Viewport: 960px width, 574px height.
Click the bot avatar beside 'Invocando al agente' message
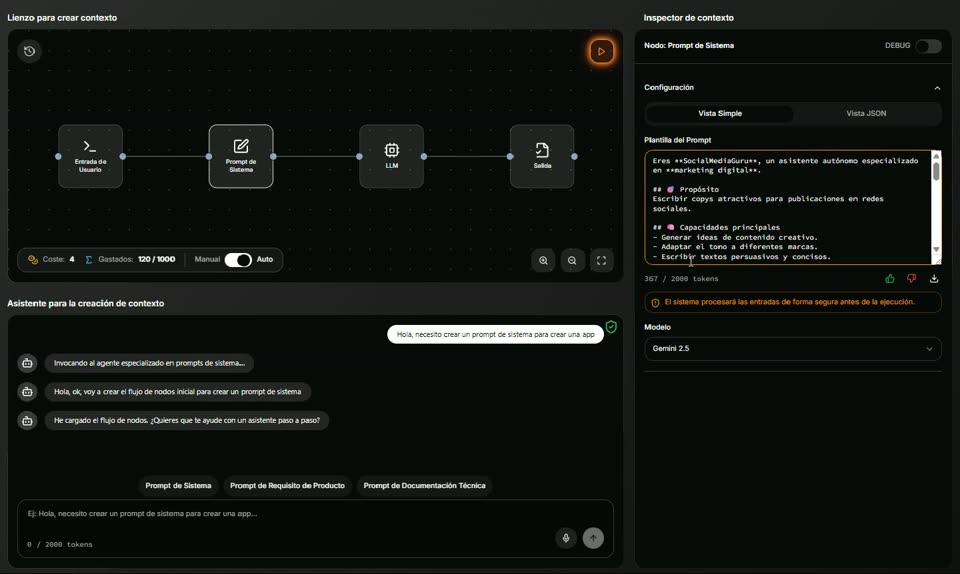pos(28,363)
